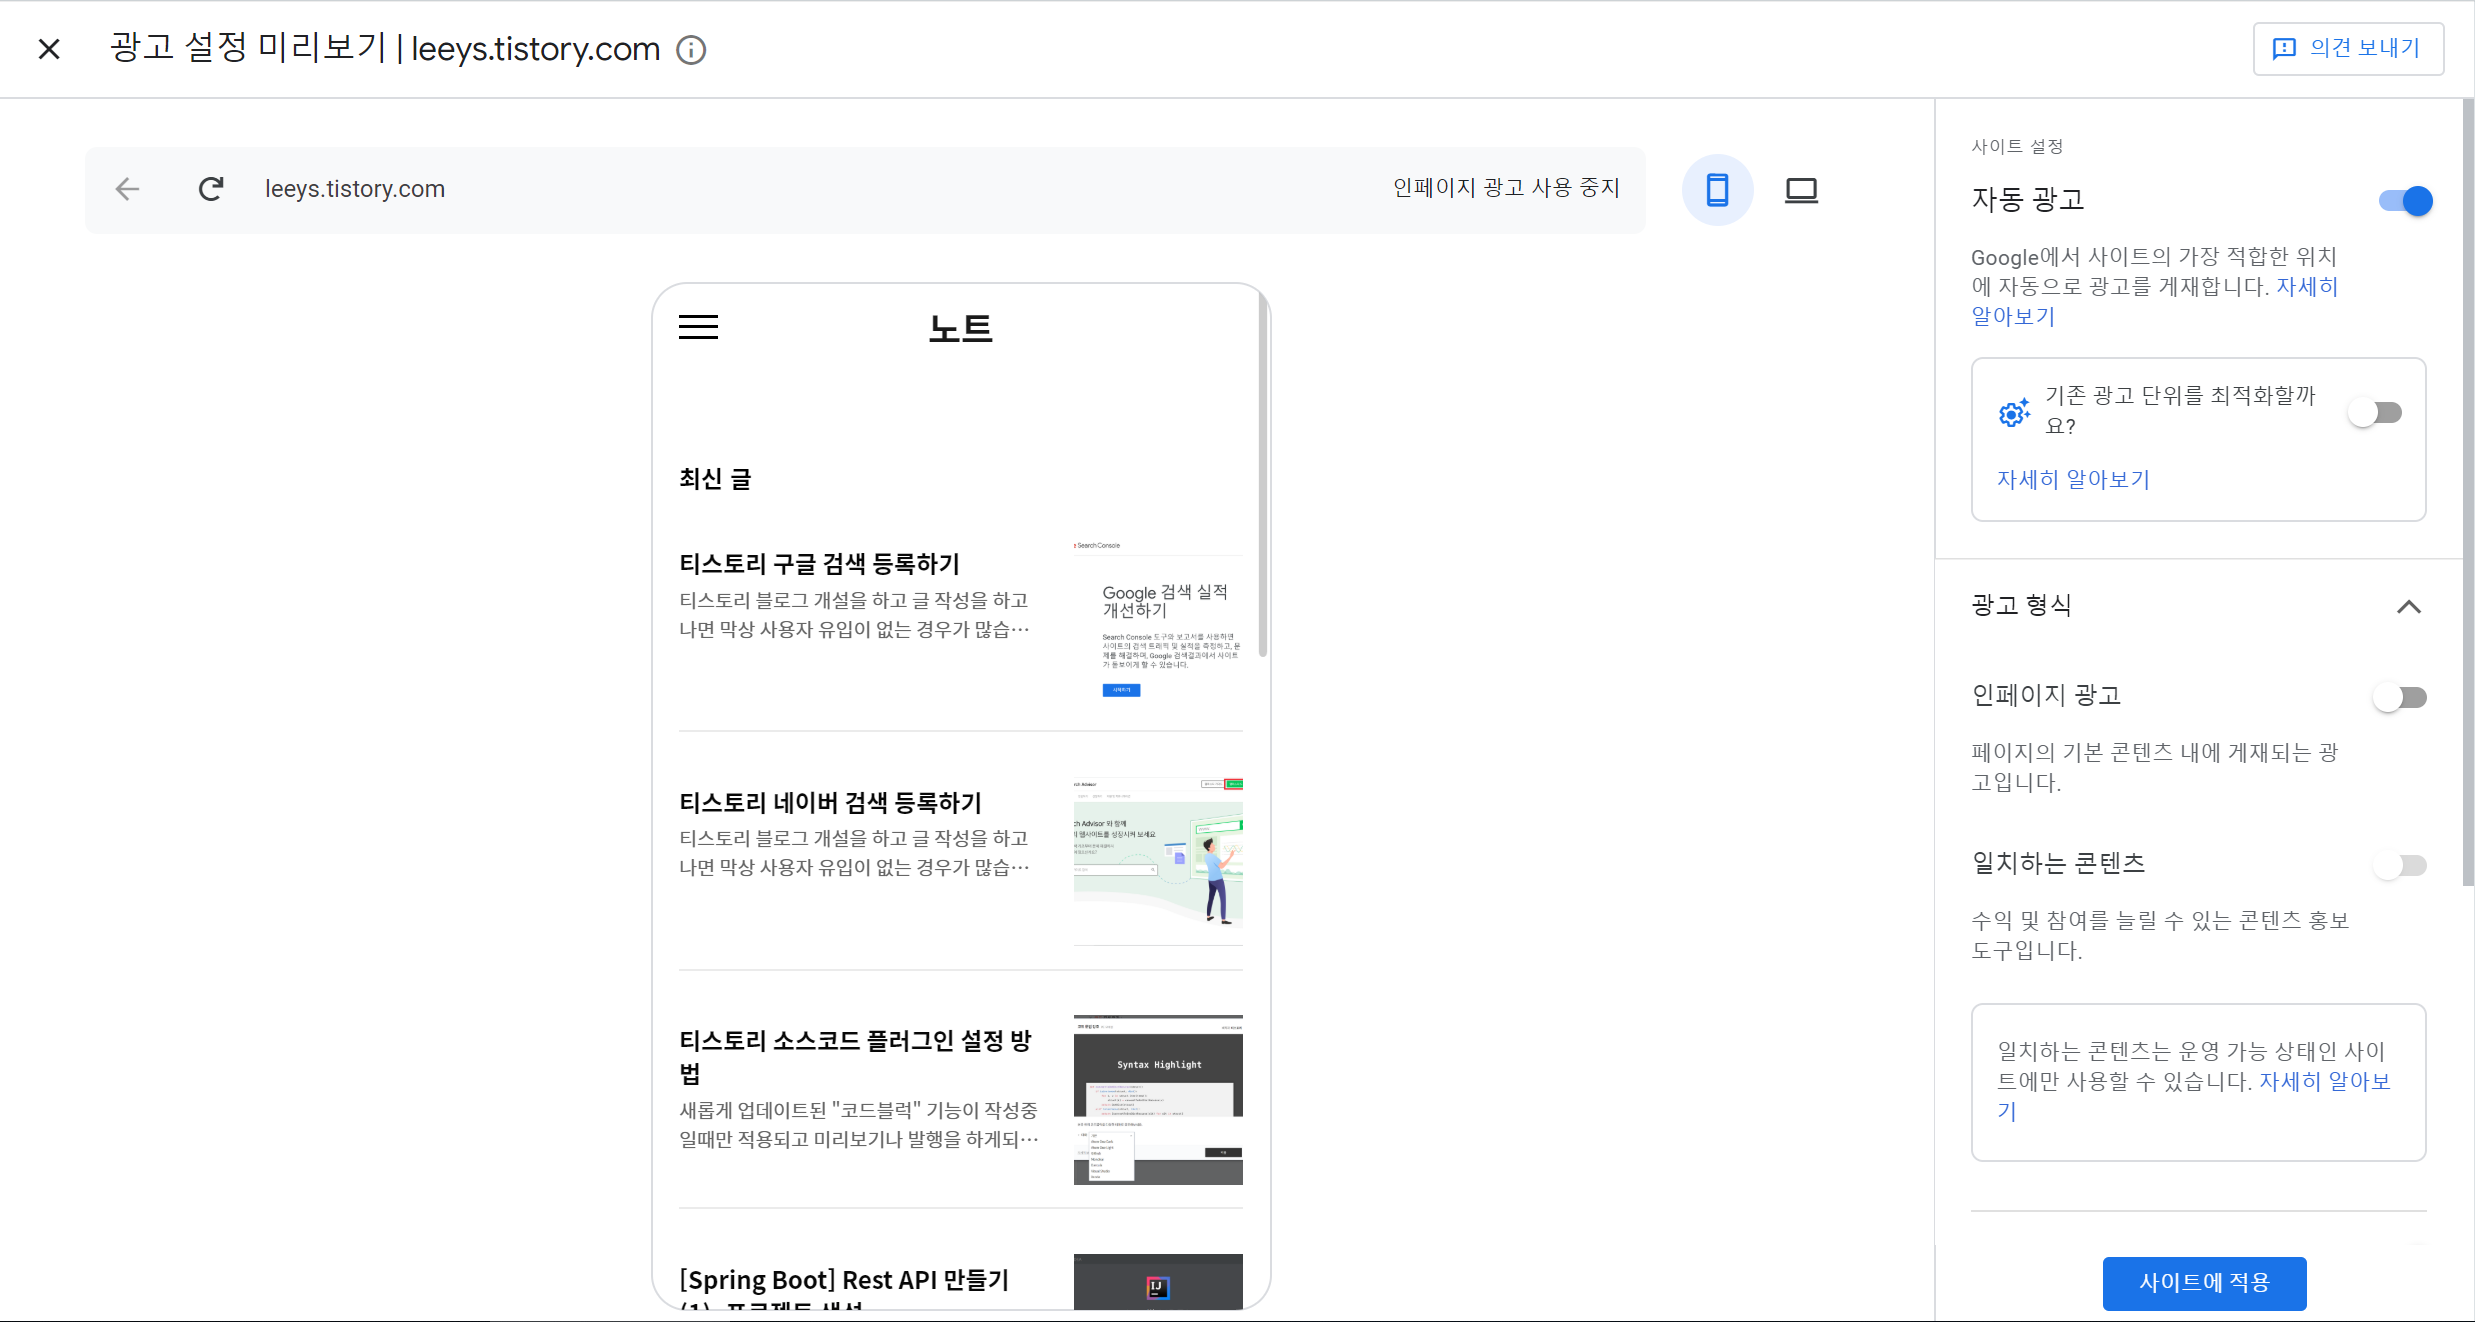The height and width of the screenshot is (1322, 2475).
Task: Enable 기존 광고 단위 최적화 toggle
Action: coord(2376,412)
